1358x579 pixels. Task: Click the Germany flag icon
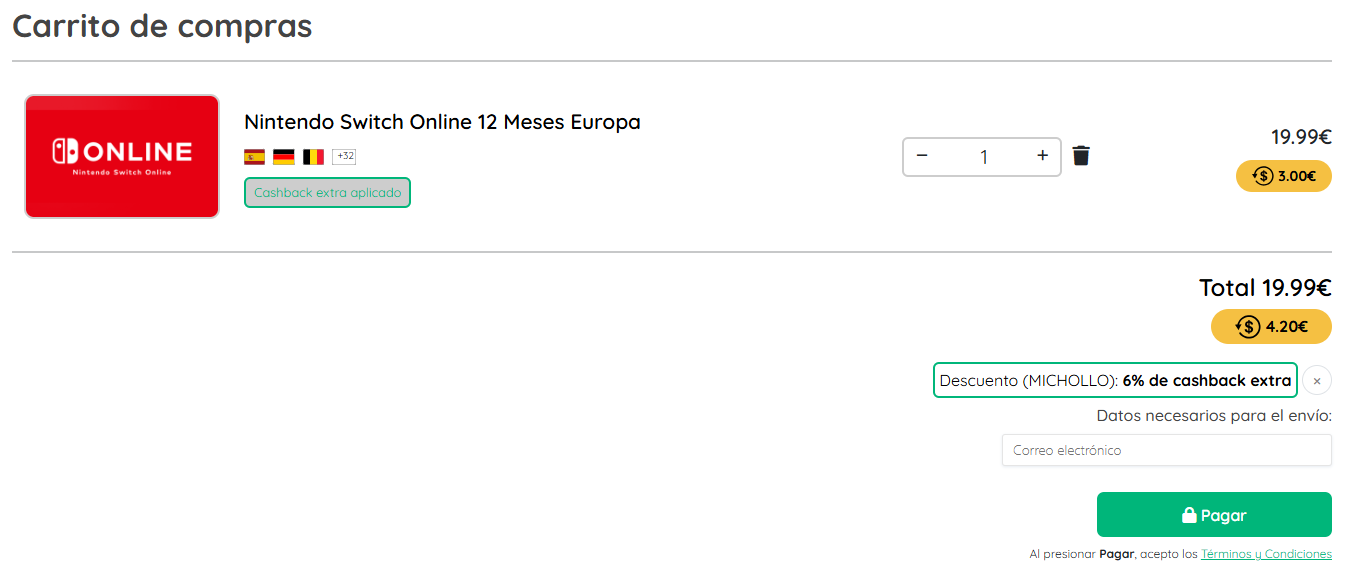pyautogui.click(x=284, y=157)
